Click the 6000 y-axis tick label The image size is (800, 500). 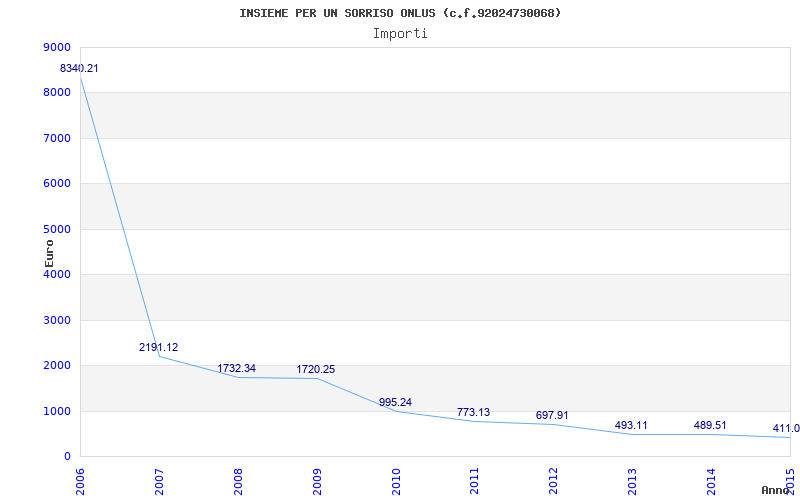point(55,184)
